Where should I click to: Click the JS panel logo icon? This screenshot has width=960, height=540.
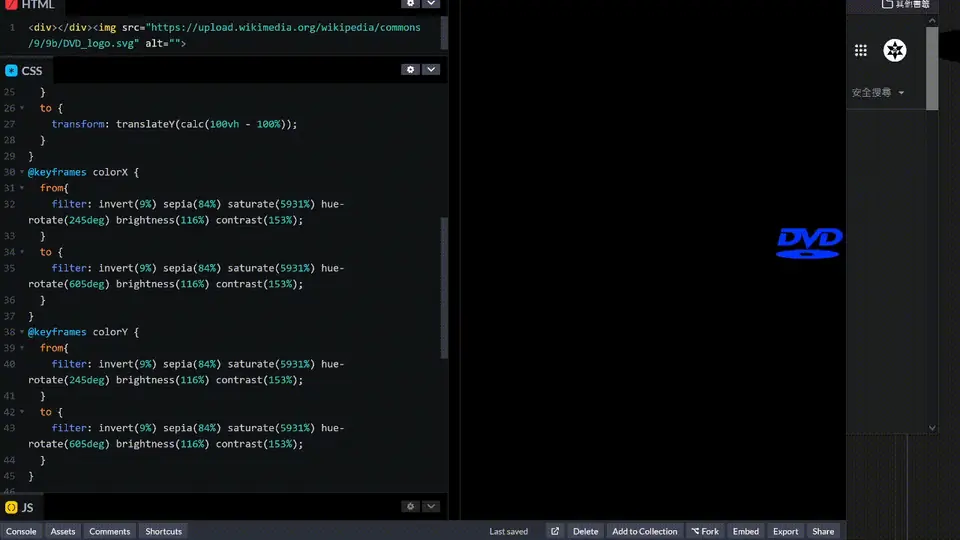point(11,507)
